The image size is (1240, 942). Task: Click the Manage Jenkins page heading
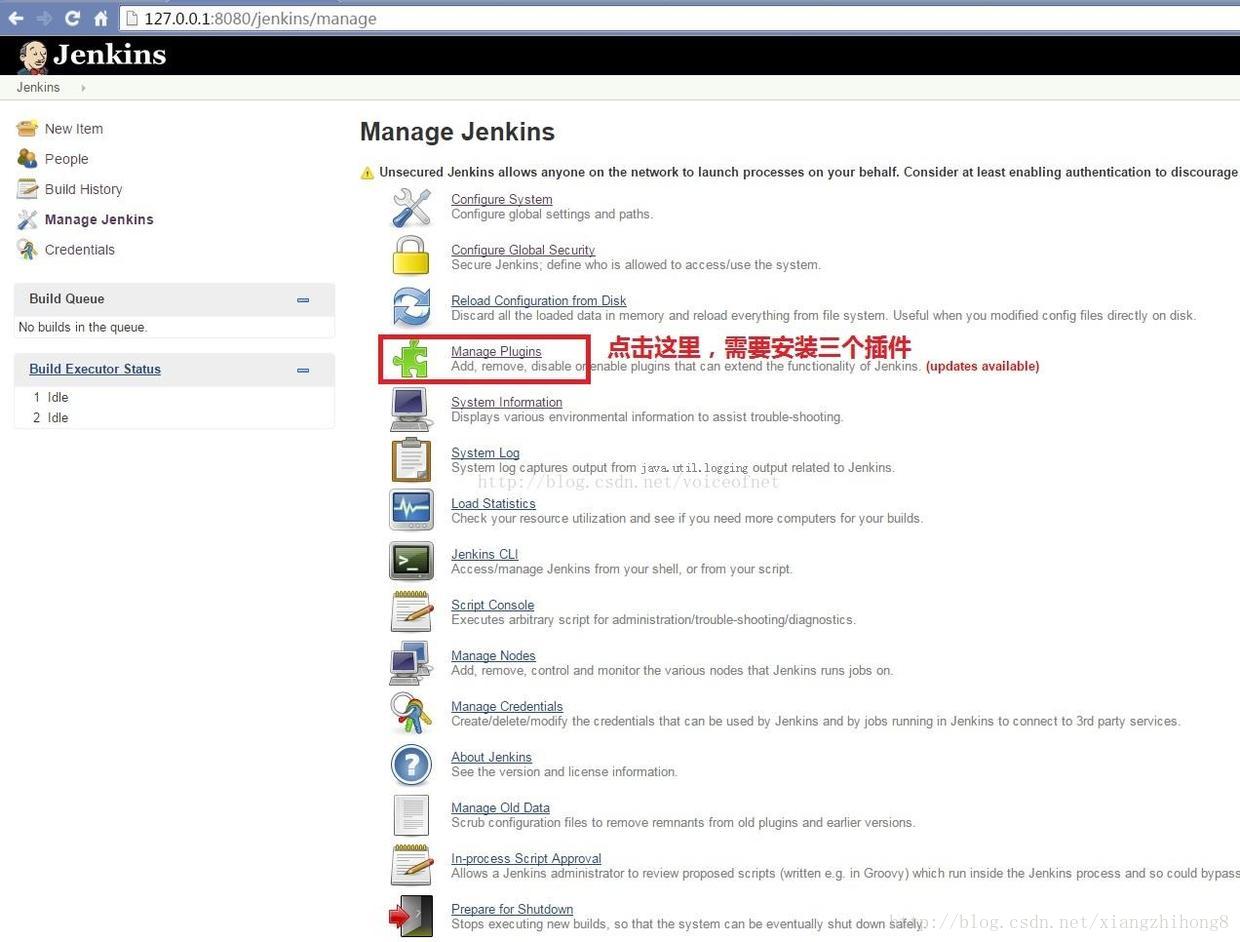pyautogui.click(x=457, y=132)
